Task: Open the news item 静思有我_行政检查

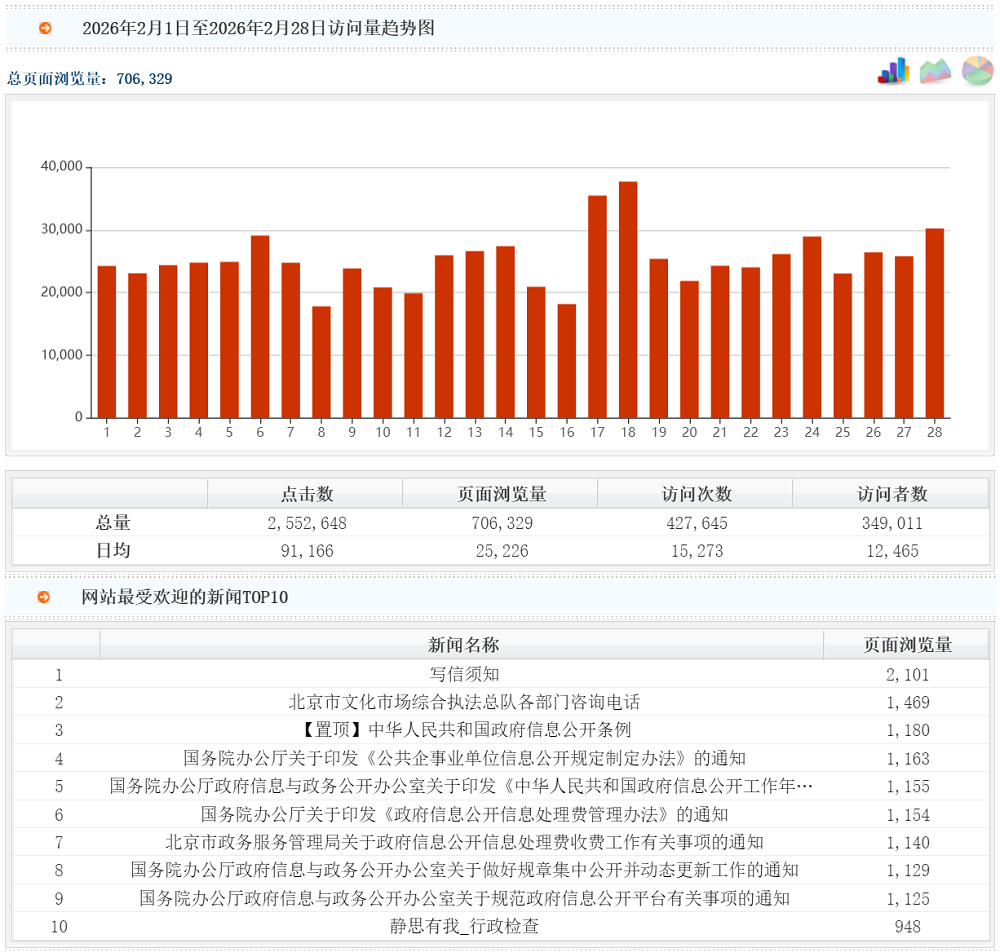Action: [x=464, y=927]
